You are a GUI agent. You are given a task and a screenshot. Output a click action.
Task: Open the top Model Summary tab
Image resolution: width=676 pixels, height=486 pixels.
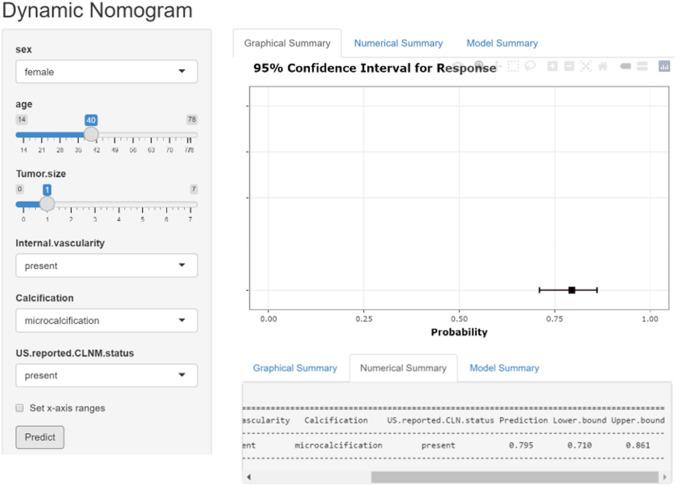pyautogui.click(x=502, y=43)
